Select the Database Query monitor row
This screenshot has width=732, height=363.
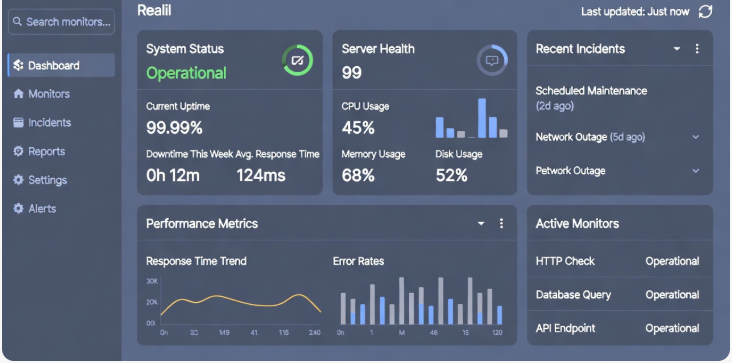coord(619,295)
